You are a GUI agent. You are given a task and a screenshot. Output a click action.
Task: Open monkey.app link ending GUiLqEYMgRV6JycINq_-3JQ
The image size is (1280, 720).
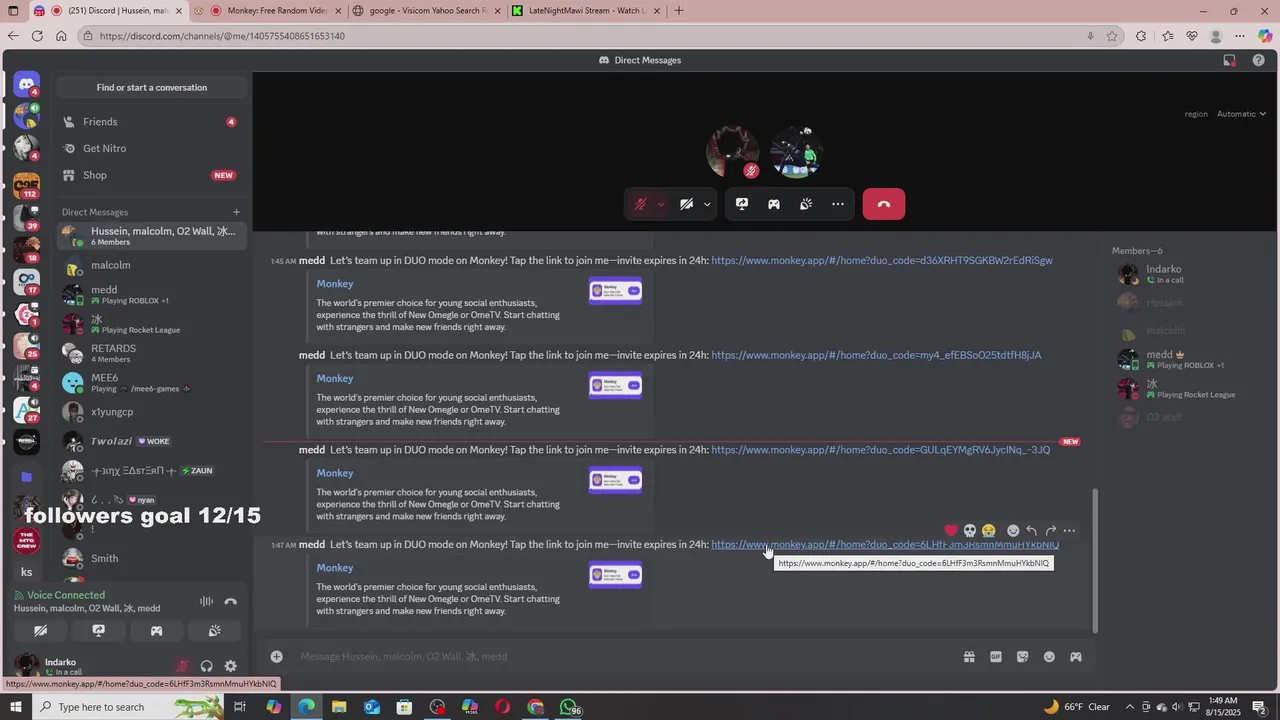click(x=880, y=450)
